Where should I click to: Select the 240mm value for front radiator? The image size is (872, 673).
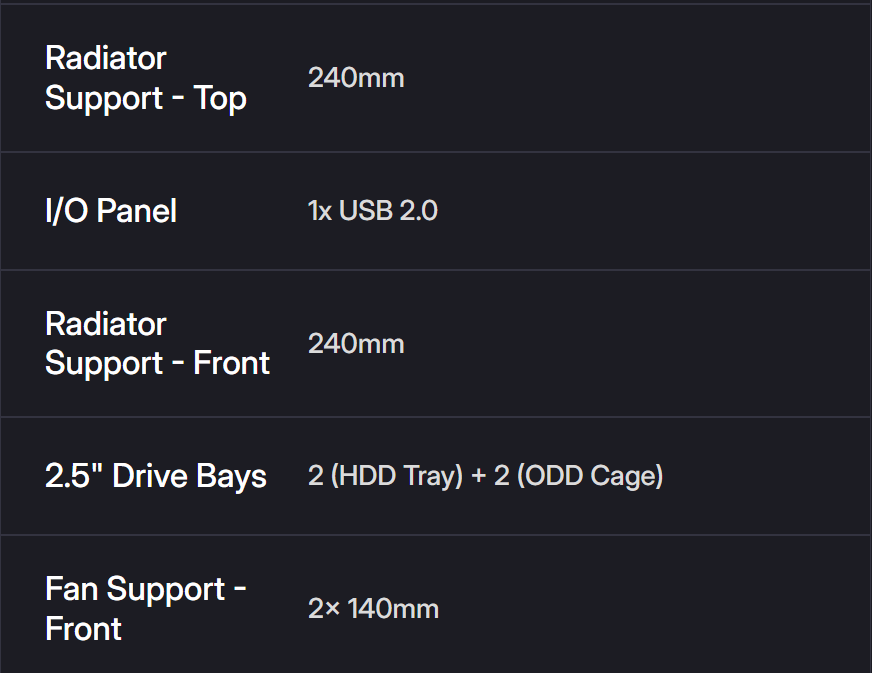click(356, 344)
